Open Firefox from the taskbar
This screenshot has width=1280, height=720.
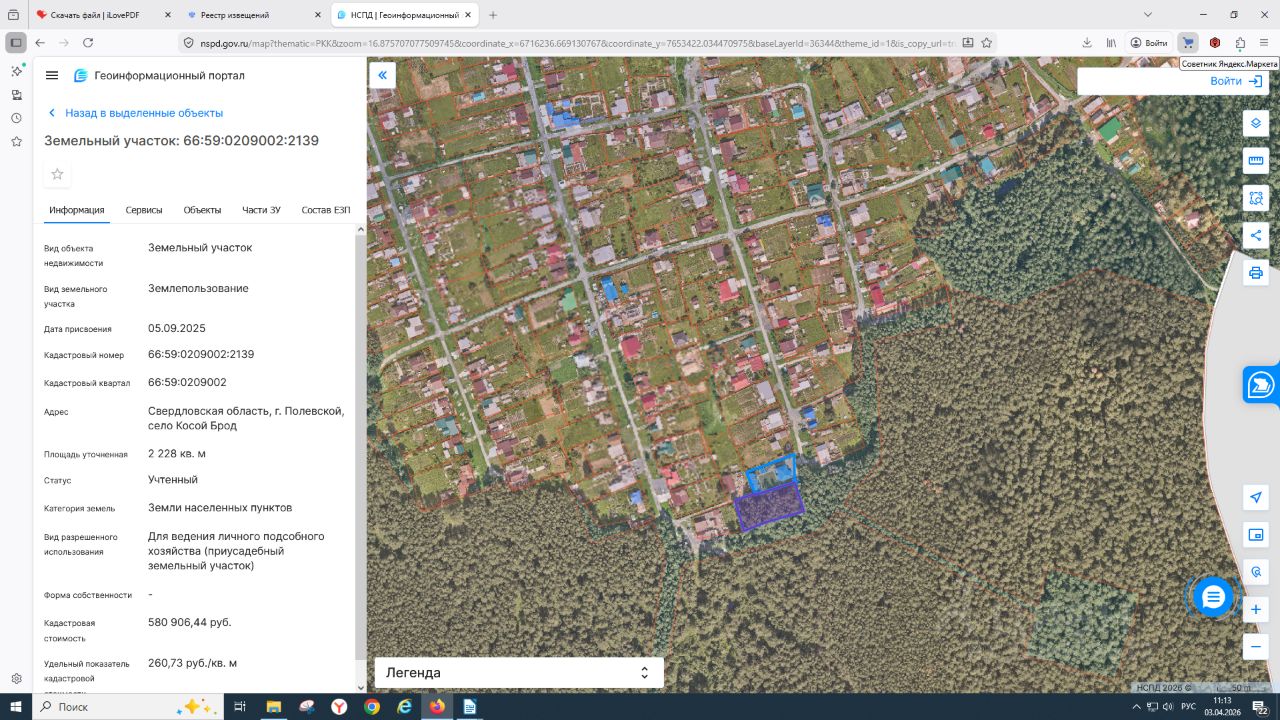(437, 707)
